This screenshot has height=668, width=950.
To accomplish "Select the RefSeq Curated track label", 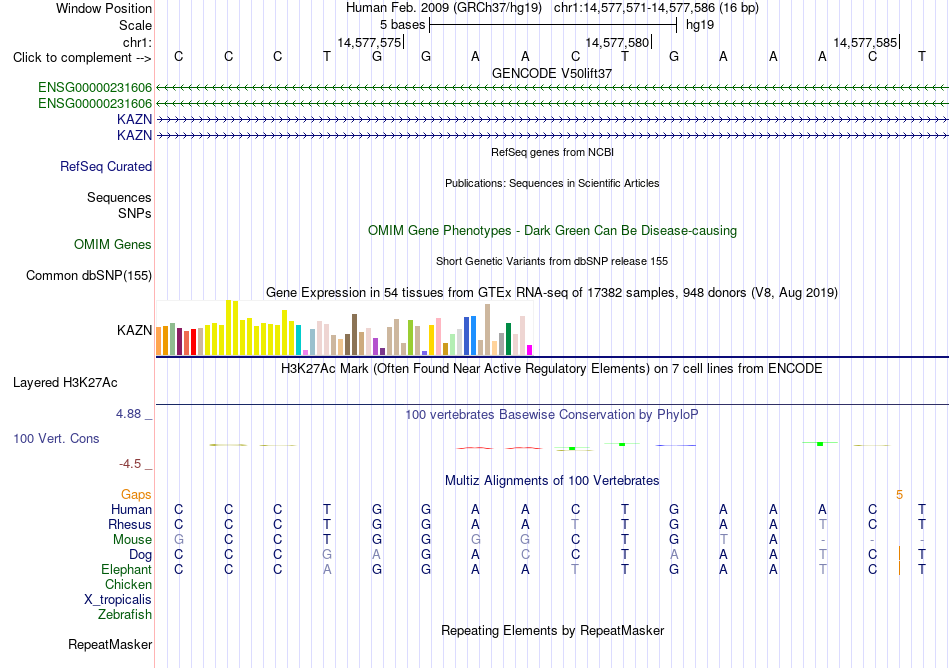I will coord(105,167).
